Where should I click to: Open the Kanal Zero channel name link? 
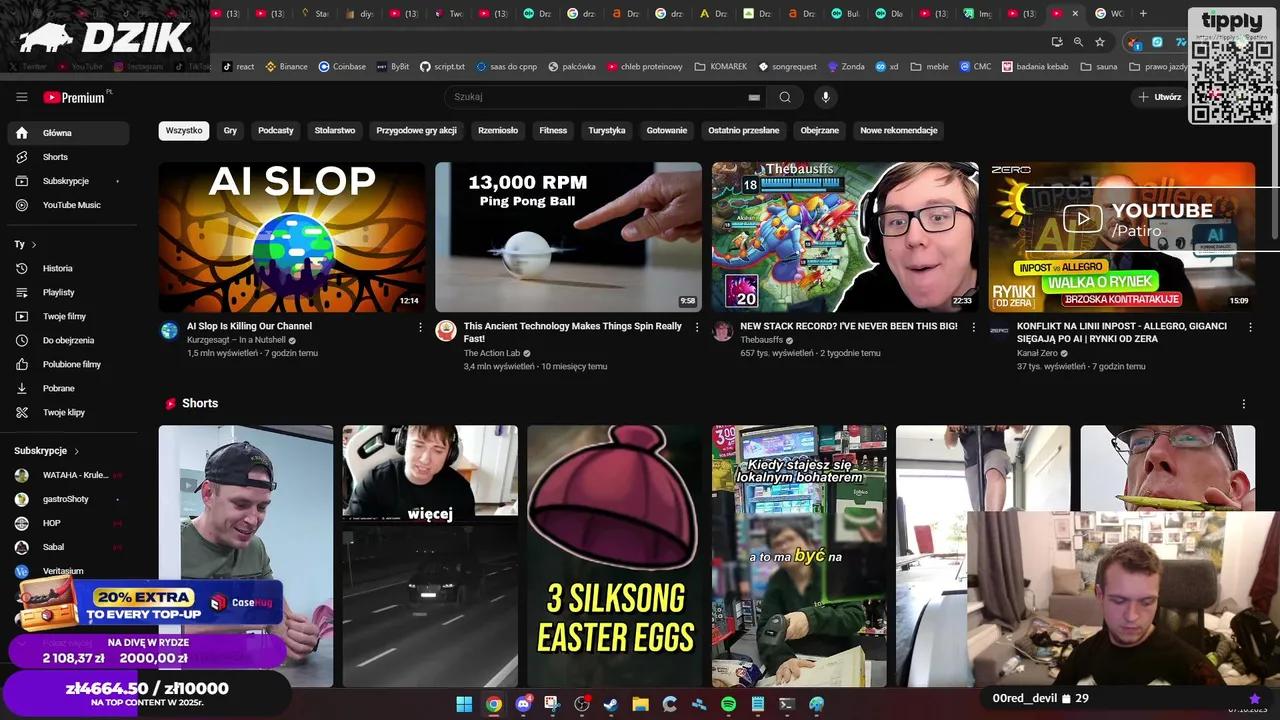pyautogui.click(x=1037, y=353)
